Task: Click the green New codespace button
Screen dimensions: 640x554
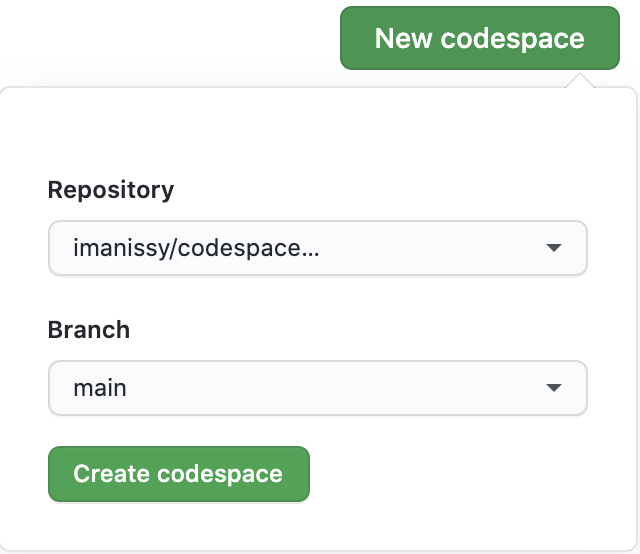Action: (480, 39)
